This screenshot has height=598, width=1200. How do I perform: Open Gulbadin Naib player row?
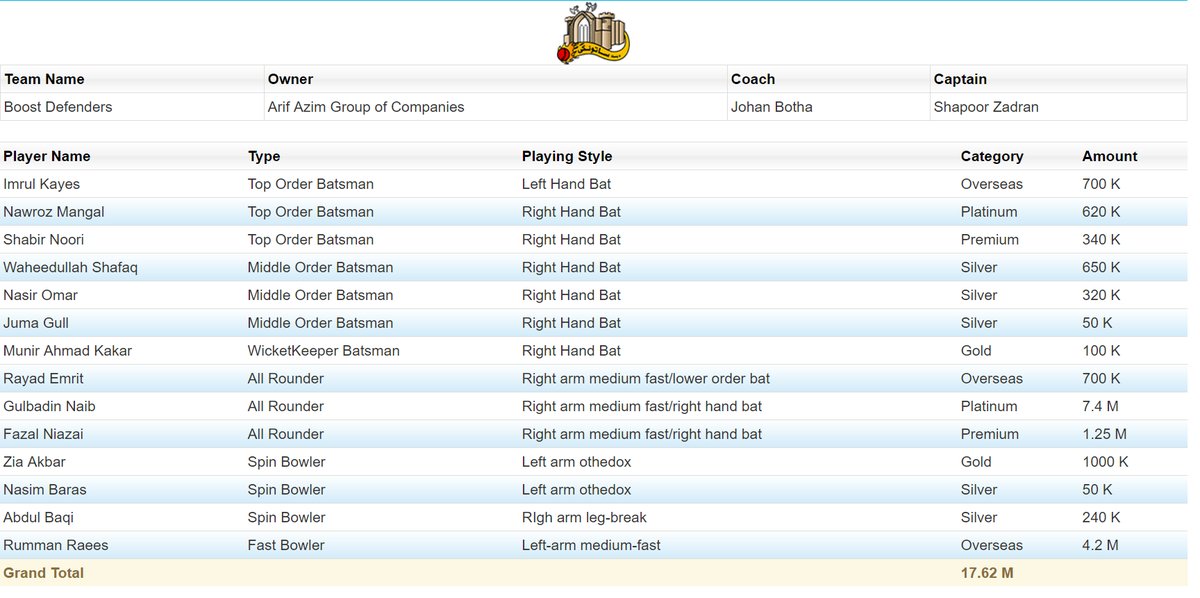pyautogui.click(x=50, y=406)
